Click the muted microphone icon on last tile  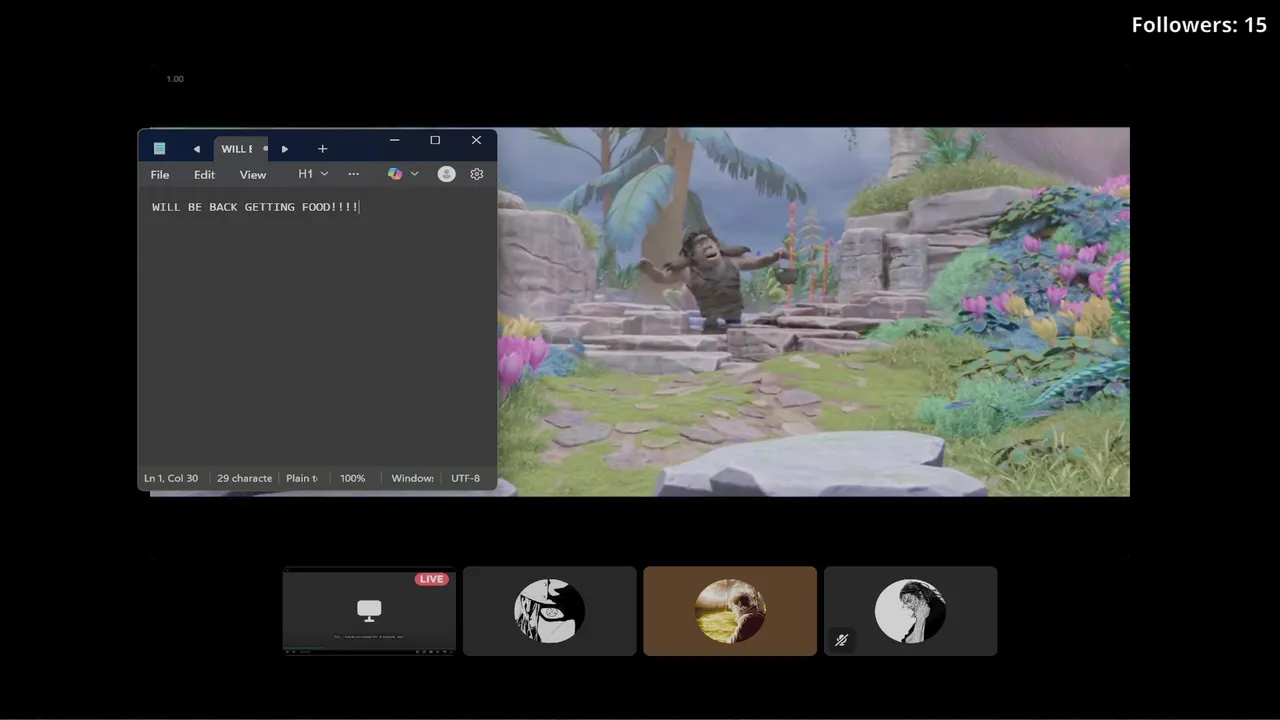click(x=841, y=640)
